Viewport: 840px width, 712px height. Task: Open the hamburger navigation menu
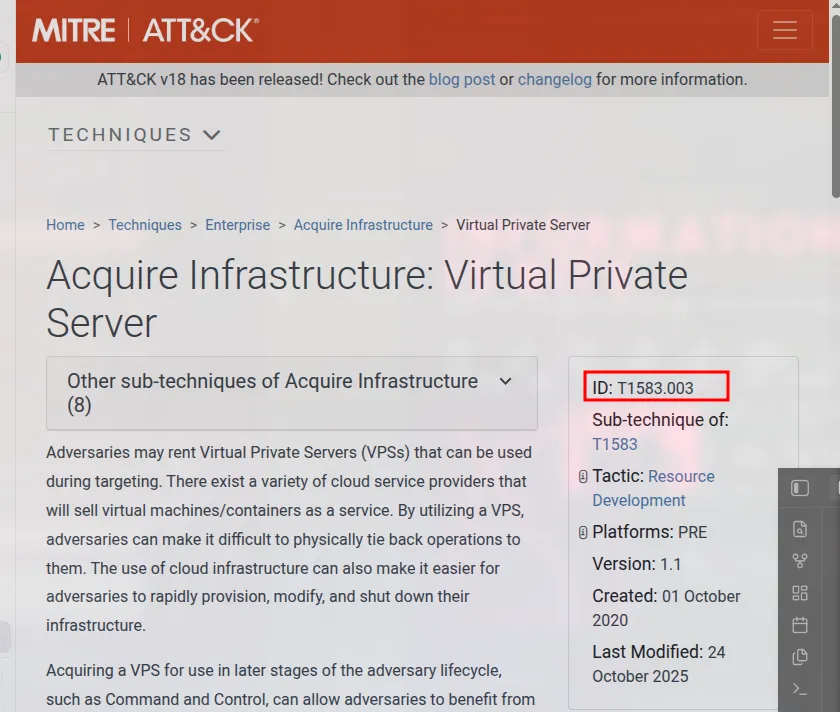pyautogui.click(x=784, y=31)
